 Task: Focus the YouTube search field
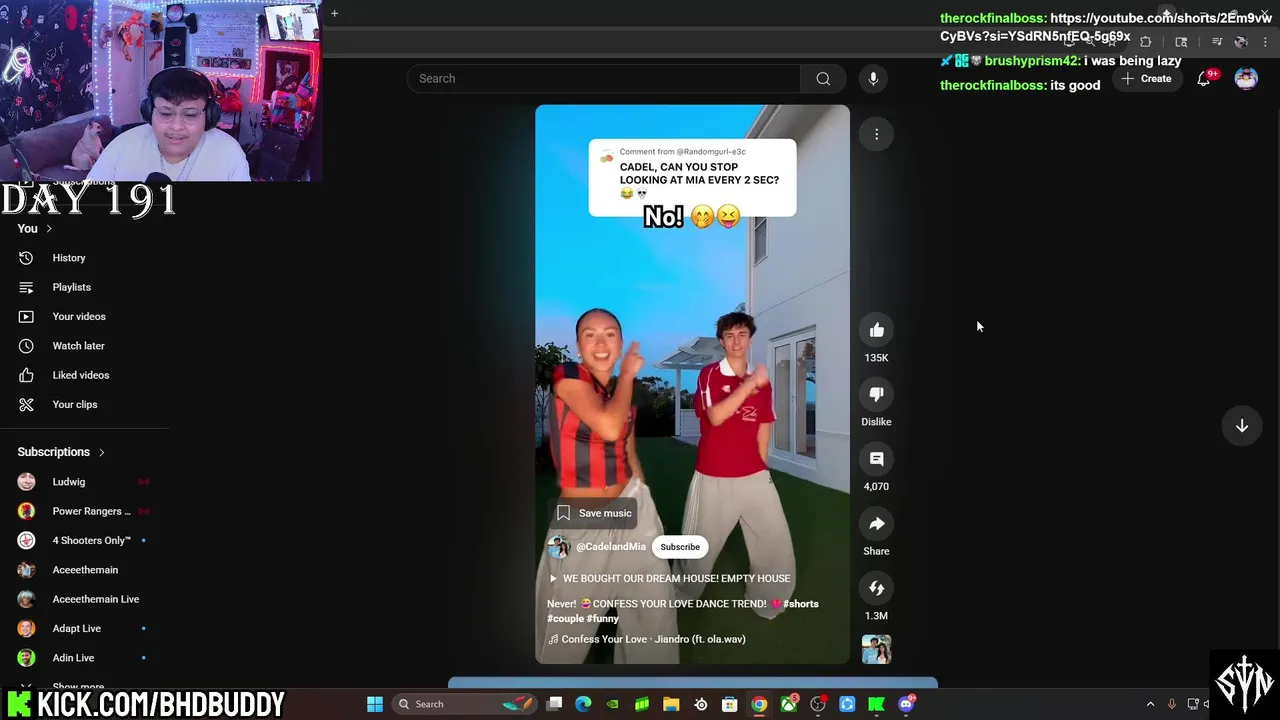pyautogui.click(x=604, y=79)
